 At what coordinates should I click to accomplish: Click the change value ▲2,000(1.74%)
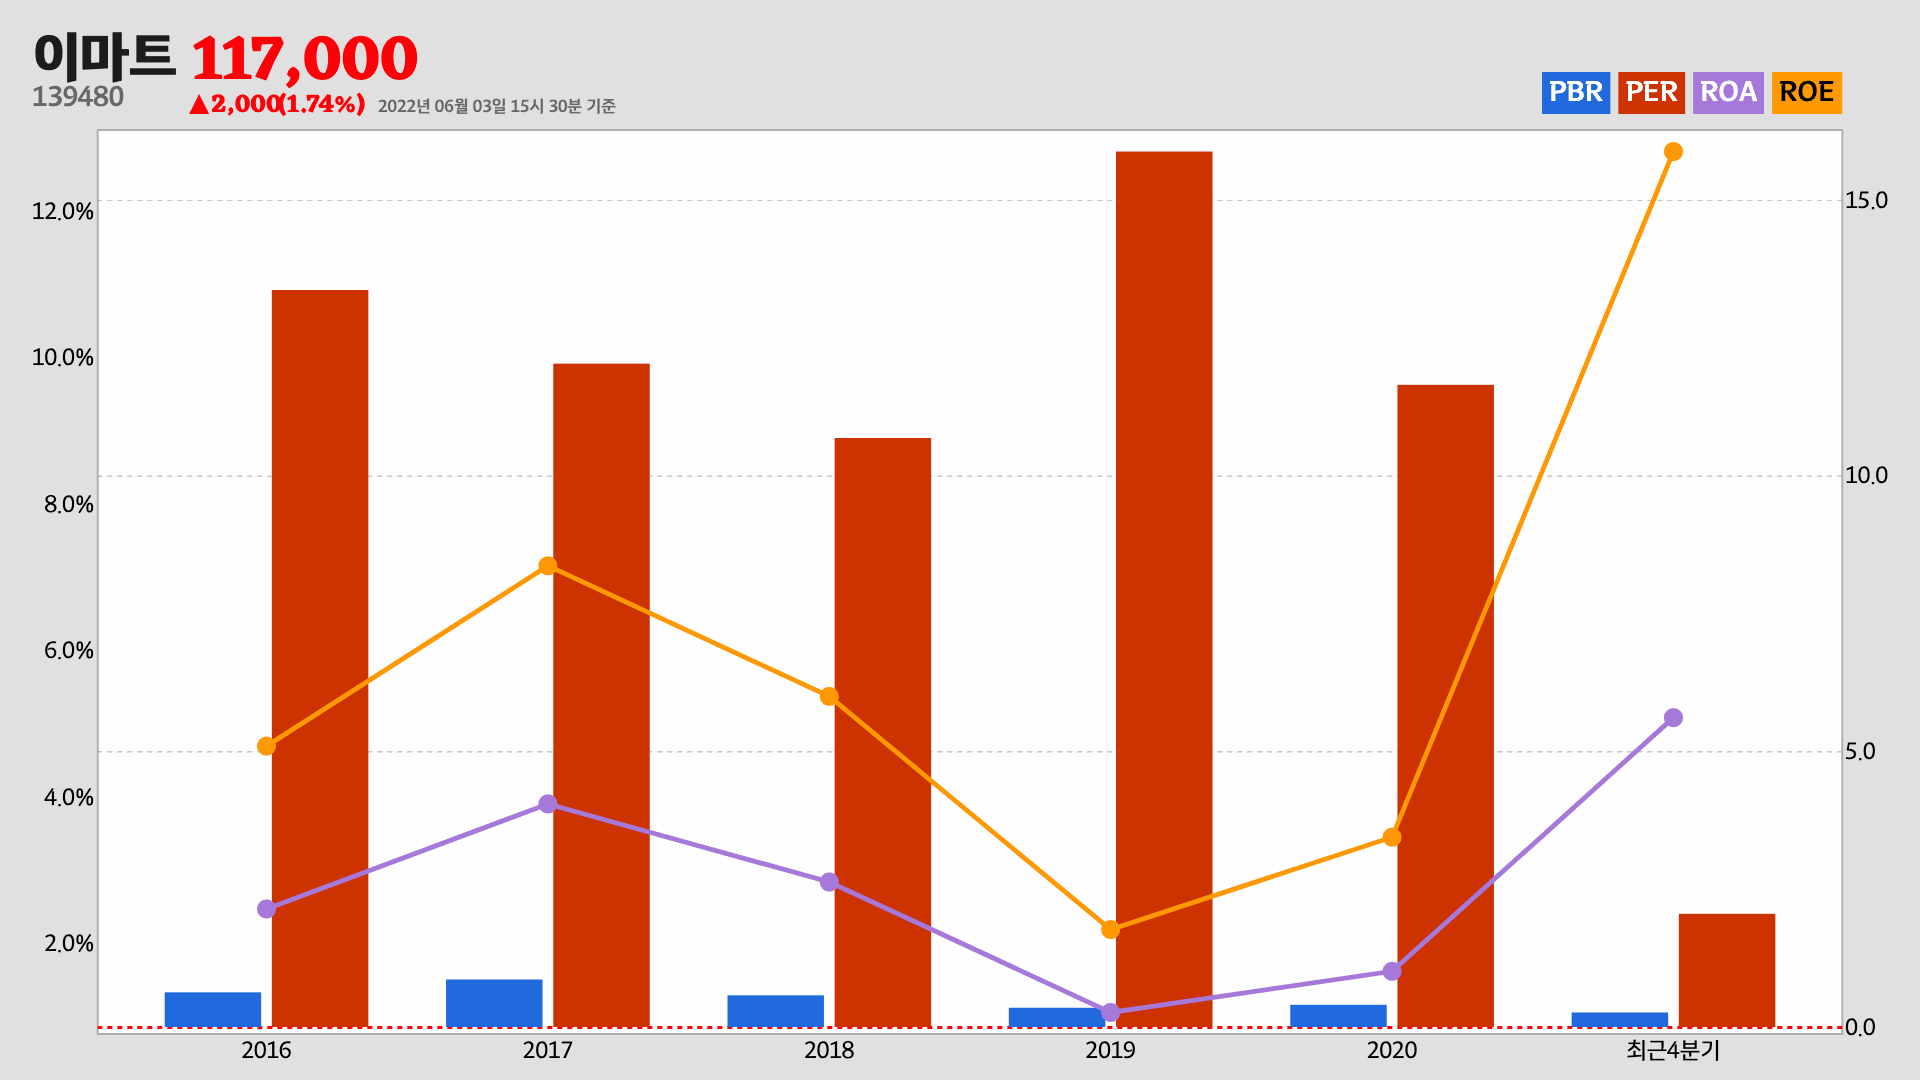277,104
